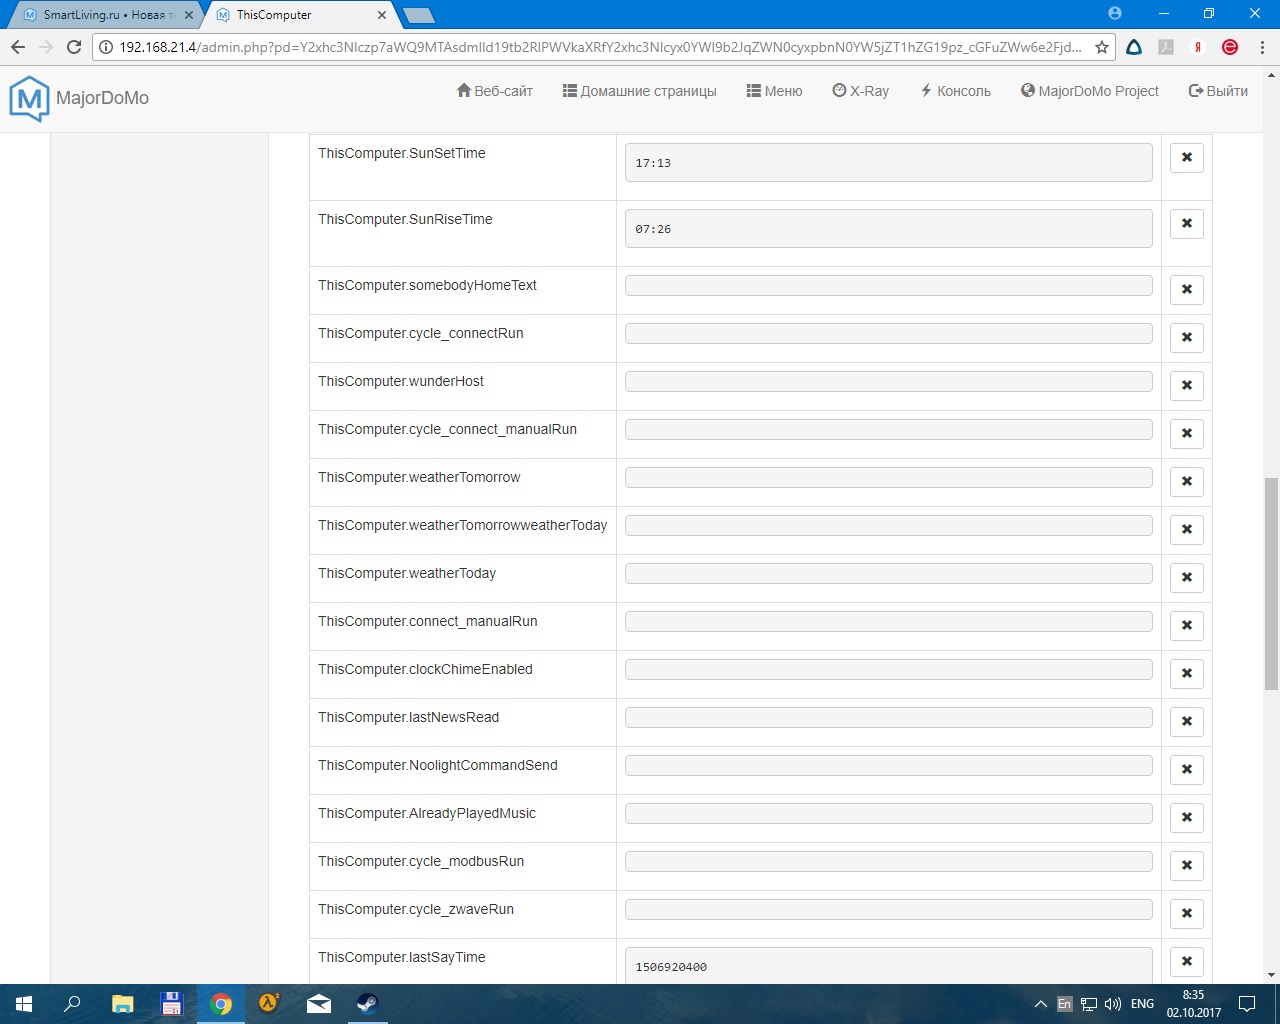This screenshot has width=1280, height=1024.
Task: Open Chrome's three-dot menu
Action: click(x=1262, y=47)
